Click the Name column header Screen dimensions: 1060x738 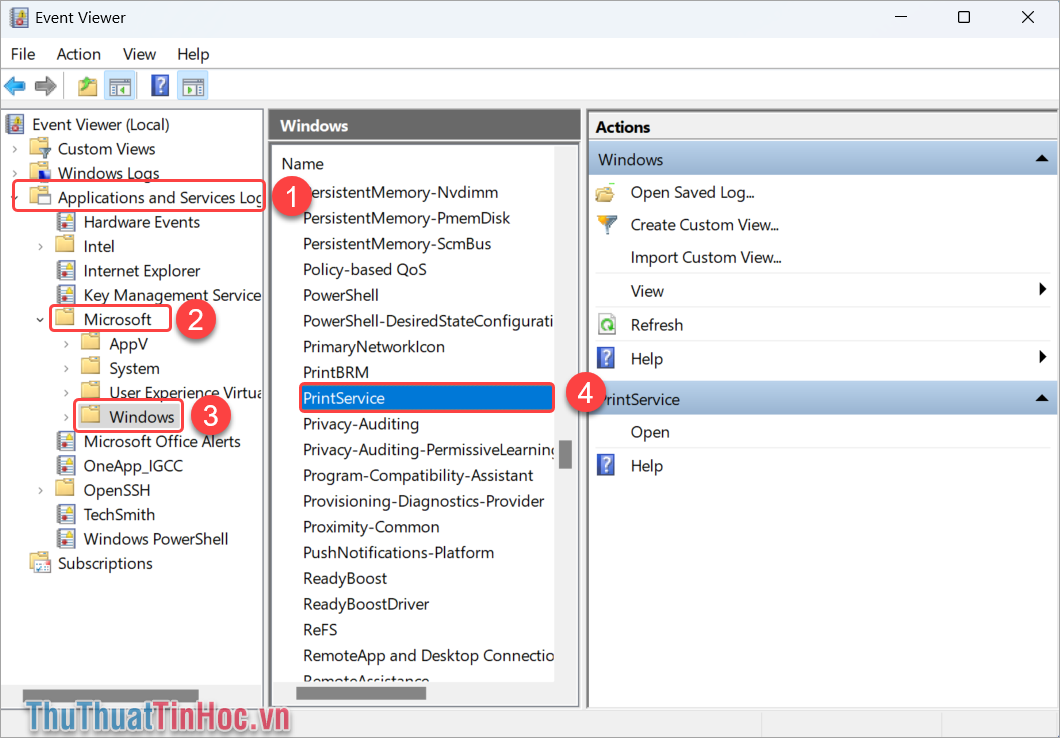[x=302, y=164]
